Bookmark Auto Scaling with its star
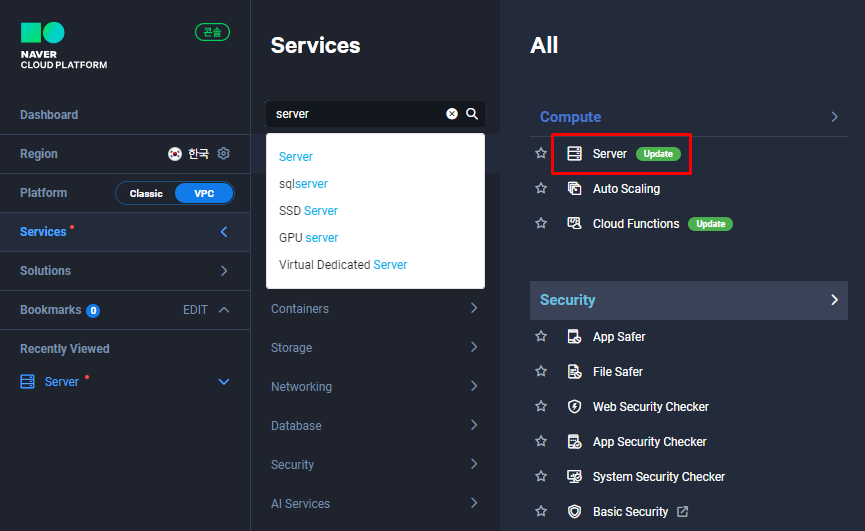This screenshot has width=865, height=531. [541, 189]
